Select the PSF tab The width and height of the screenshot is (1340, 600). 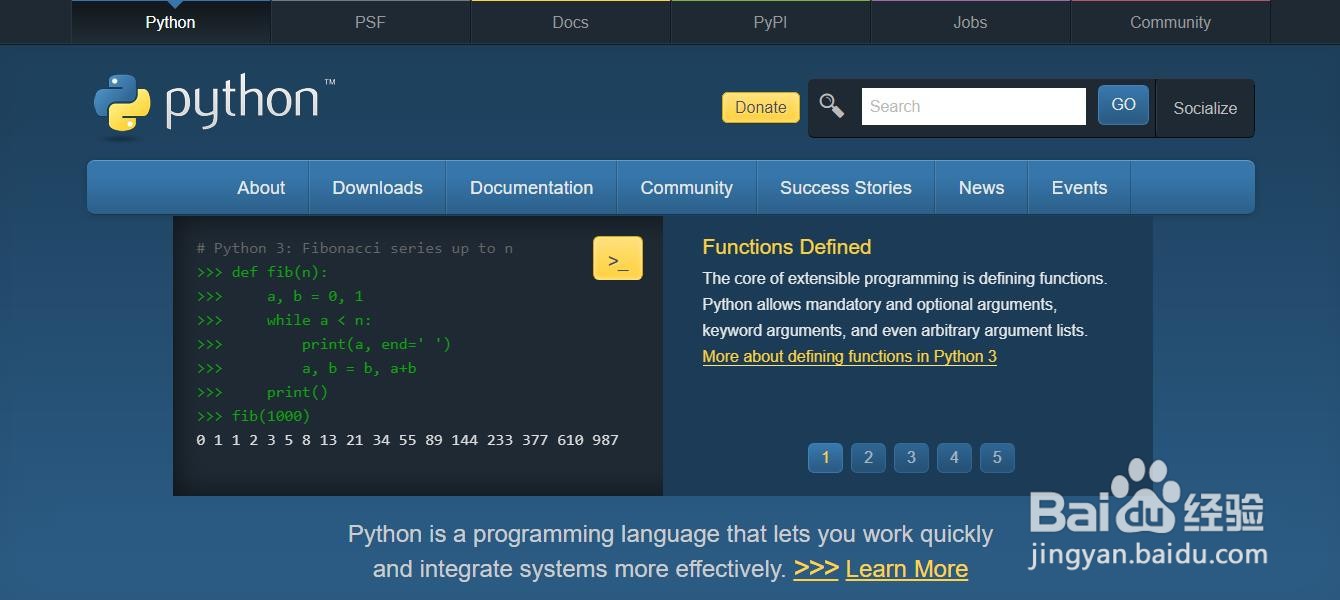[x=370, y=22]
